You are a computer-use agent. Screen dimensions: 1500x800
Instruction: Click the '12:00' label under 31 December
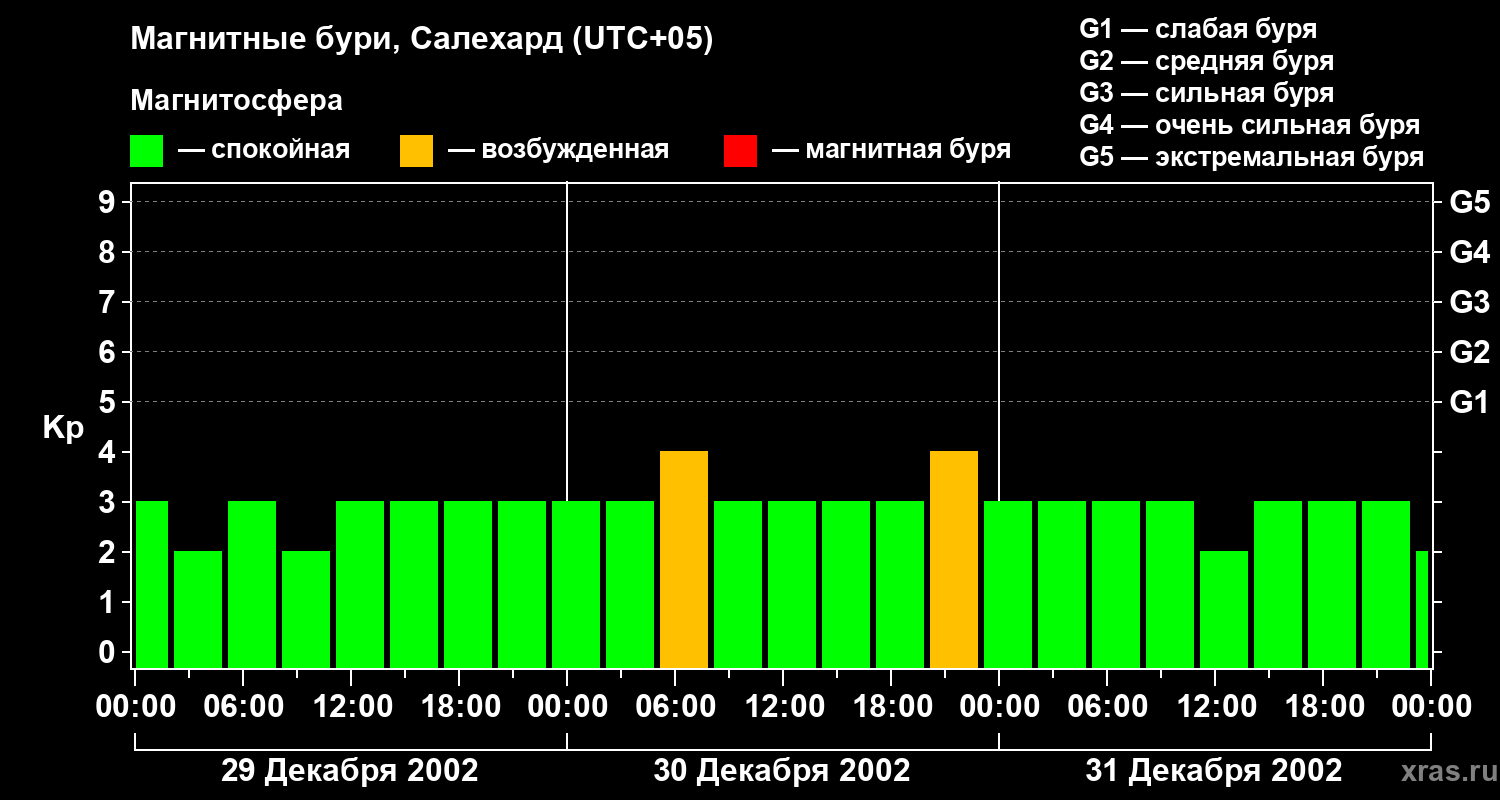click(x=1215, y=706)
